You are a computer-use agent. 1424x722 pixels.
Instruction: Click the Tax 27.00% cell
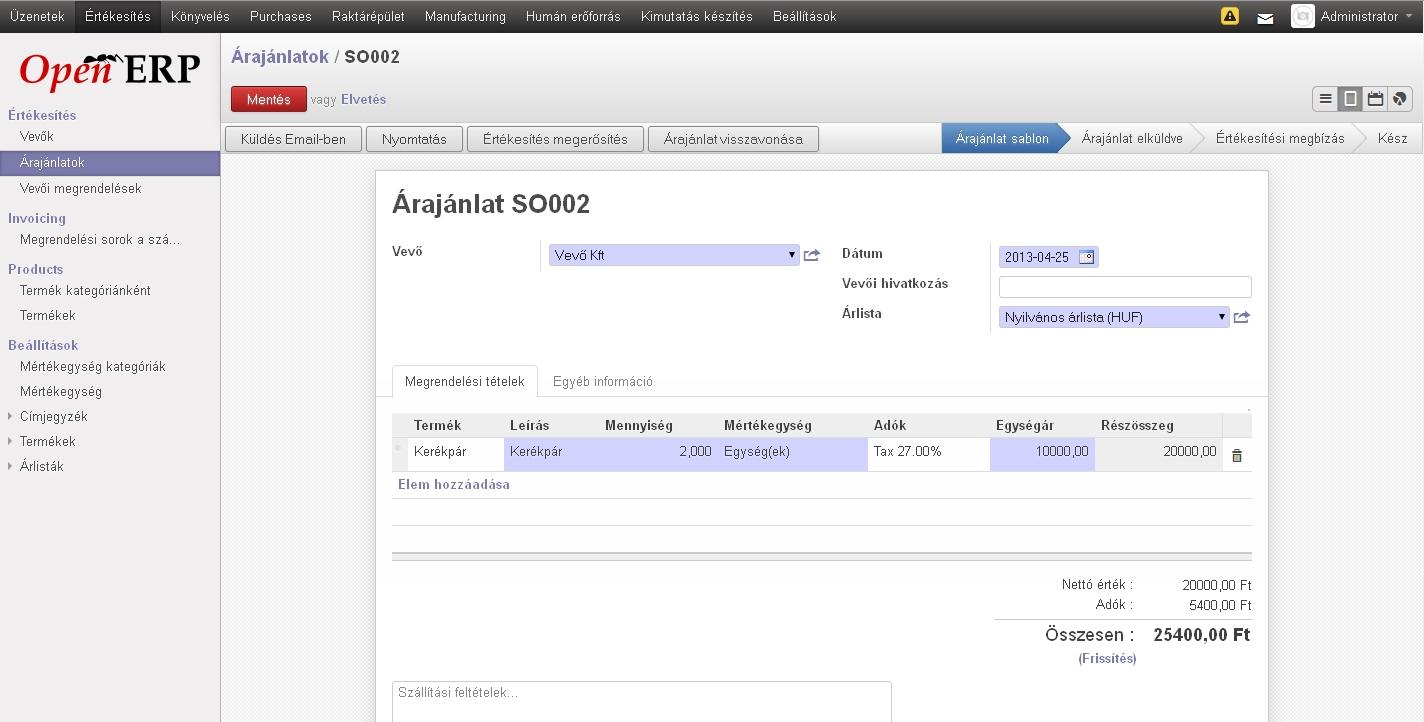929,452
